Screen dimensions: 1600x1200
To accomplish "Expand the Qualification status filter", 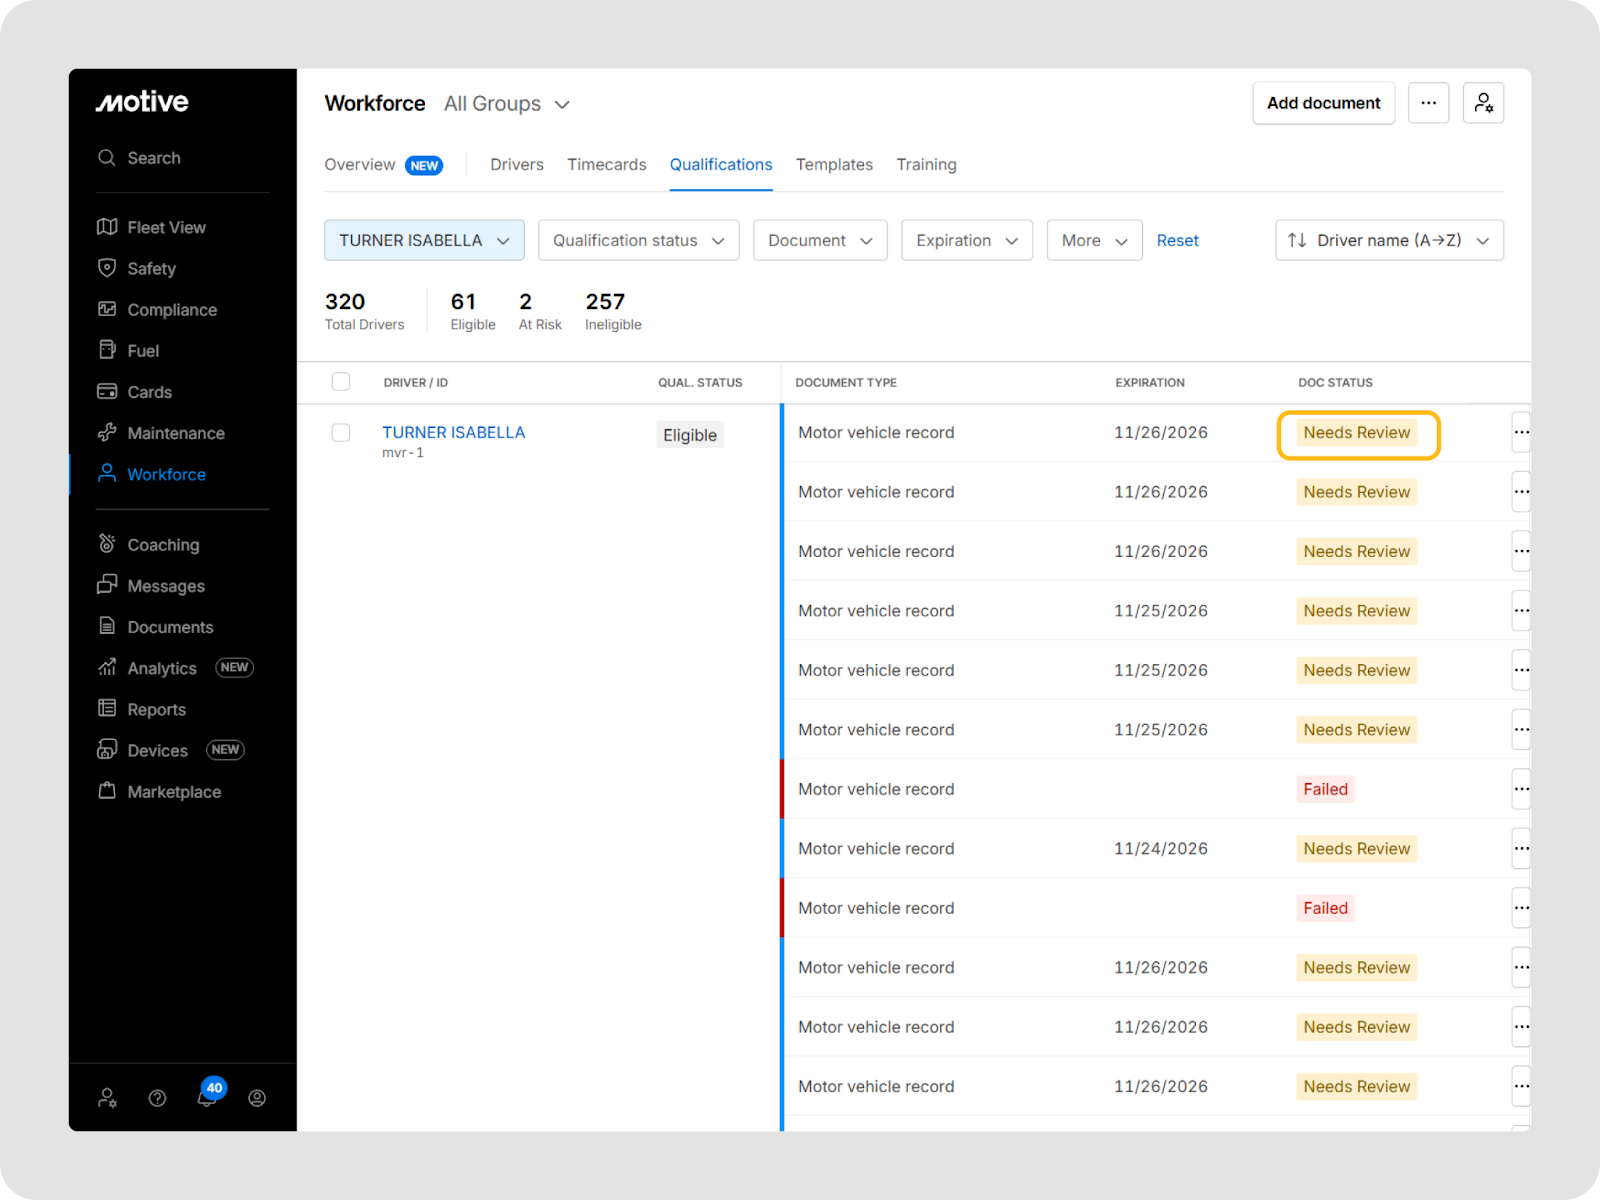I will (638, 240).
